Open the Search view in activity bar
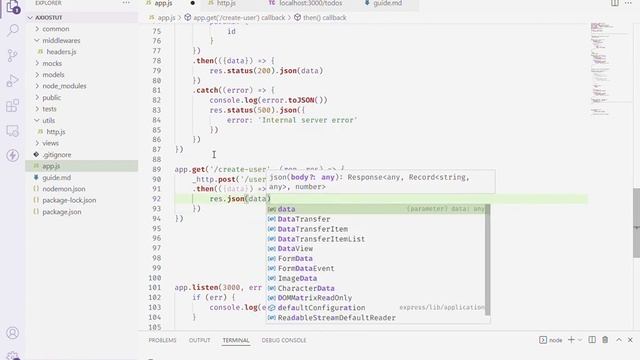This screenshot has width=640, height=360. 13,30
